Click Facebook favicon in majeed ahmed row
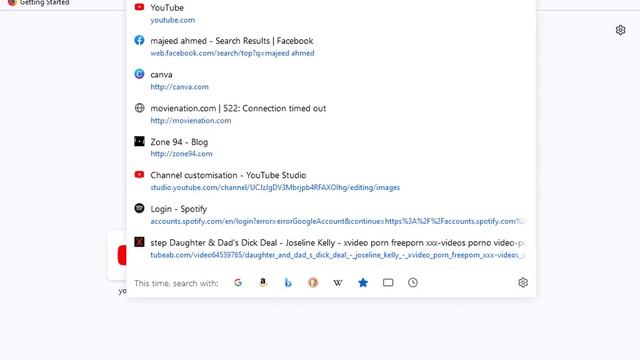 point(139,40)
